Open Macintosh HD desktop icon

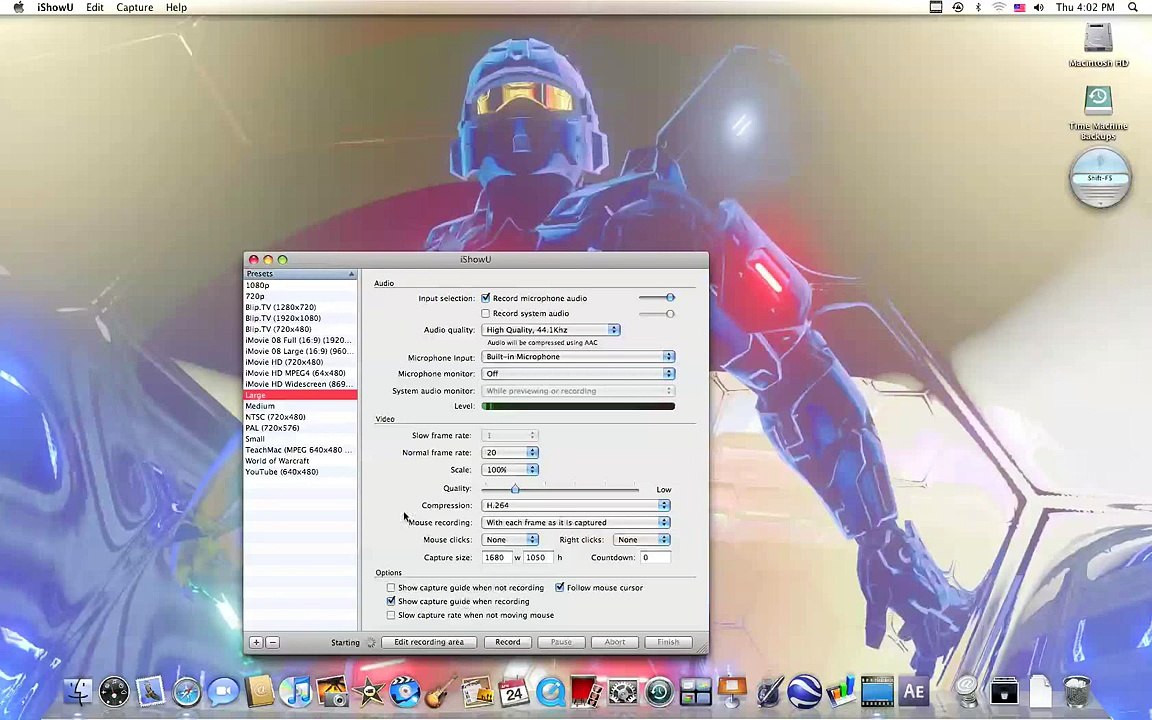tap(1098, 44)
